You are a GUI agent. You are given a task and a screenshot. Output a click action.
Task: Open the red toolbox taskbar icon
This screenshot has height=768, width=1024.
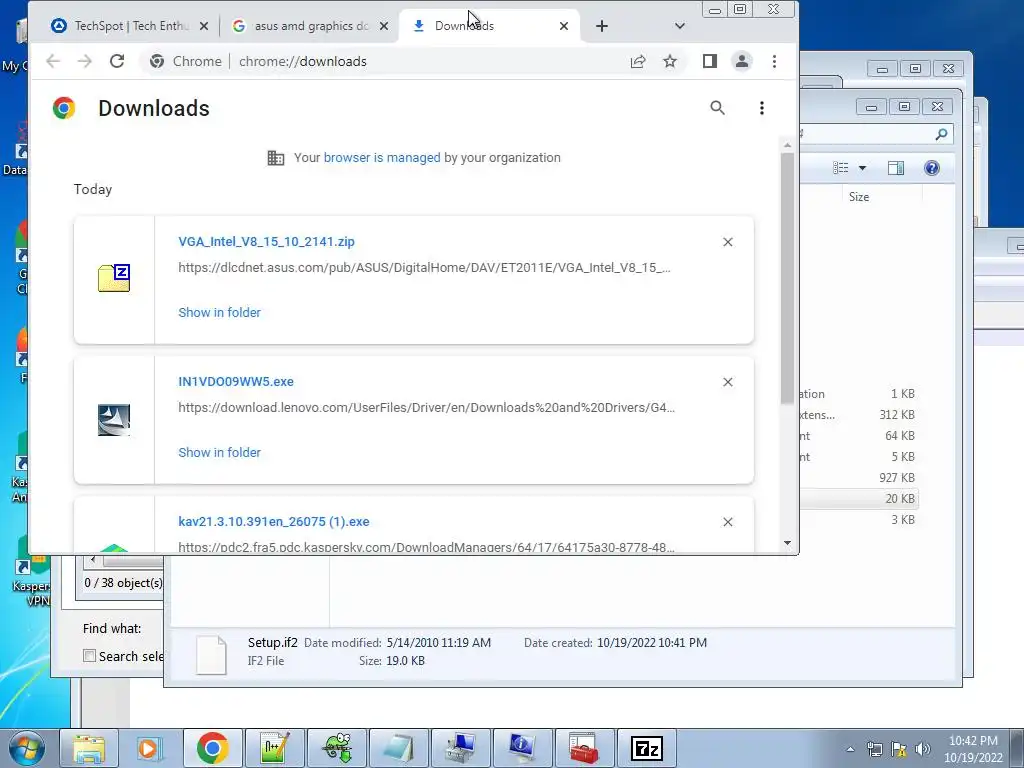click(x=584, y=748)
